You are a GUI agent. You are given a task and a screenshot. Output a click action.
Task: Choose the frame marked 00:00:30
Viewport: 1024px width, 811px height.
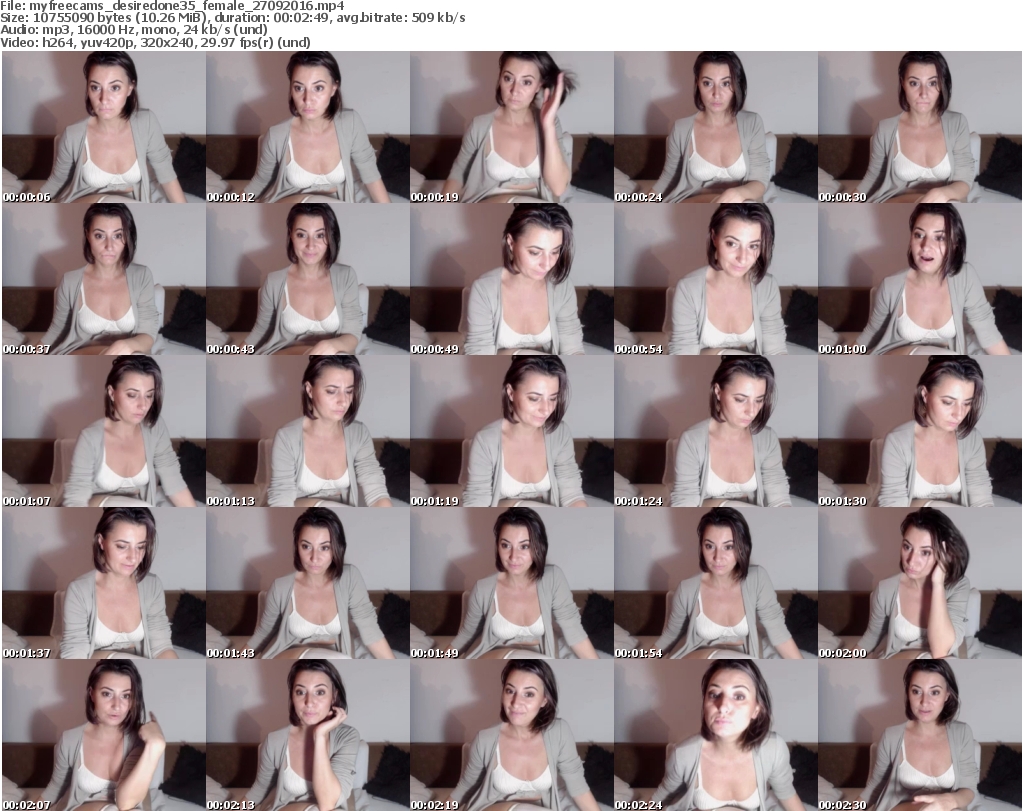pos(919,127)
